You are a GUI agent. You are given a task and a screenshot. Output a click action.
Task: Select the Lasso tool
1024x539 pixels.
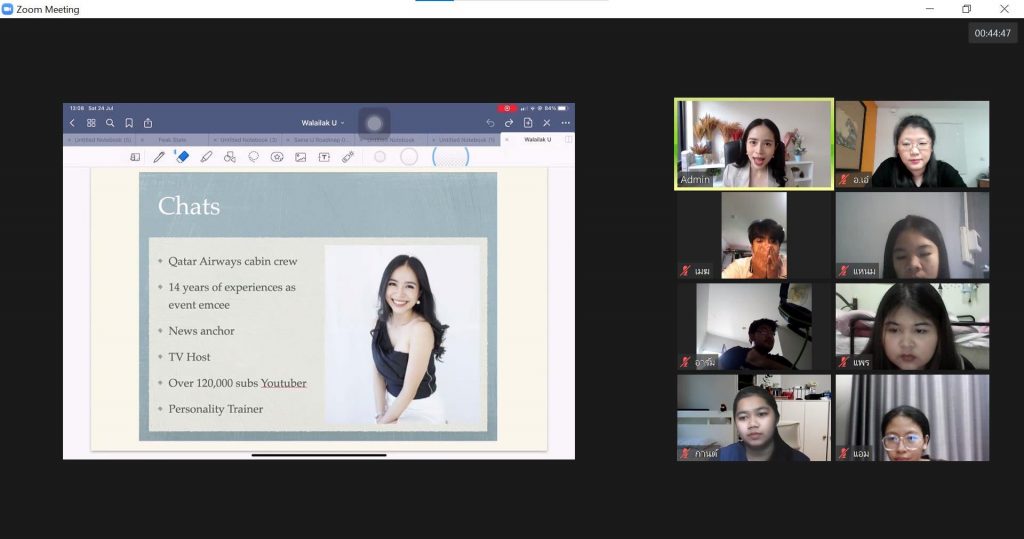tap(253, 157)
